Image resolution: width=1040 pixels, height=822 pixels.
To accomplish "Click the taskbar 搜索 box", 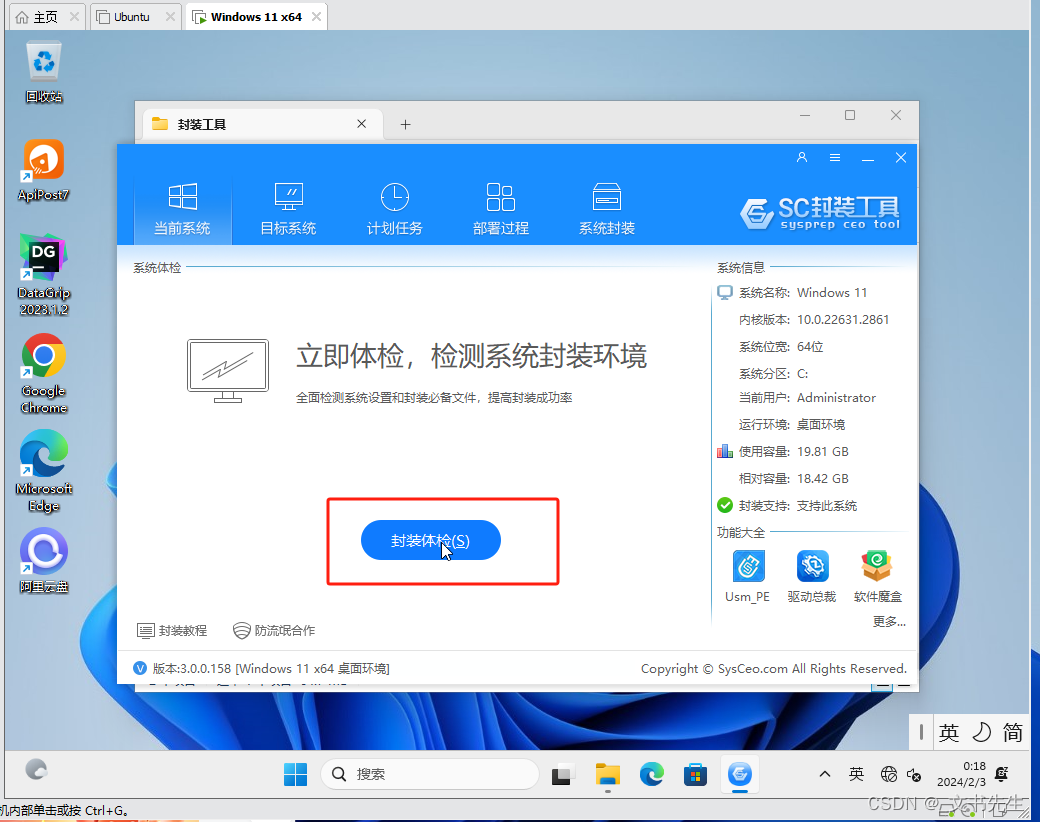I will click(x=430, y=774).
